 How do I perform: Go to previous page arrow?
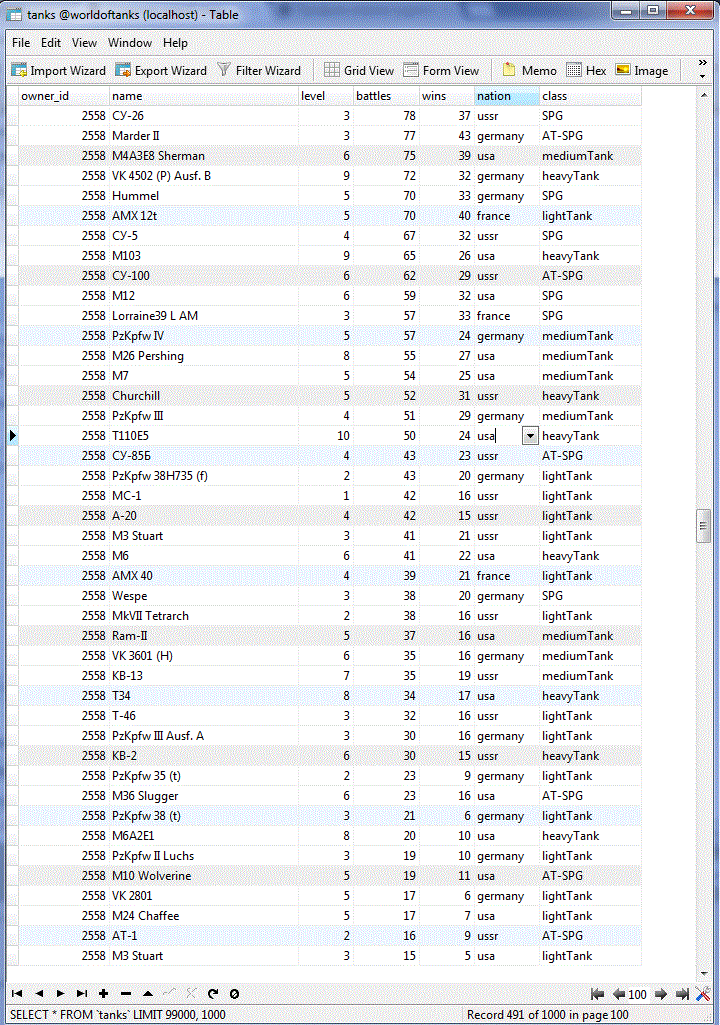coord(619,994)
